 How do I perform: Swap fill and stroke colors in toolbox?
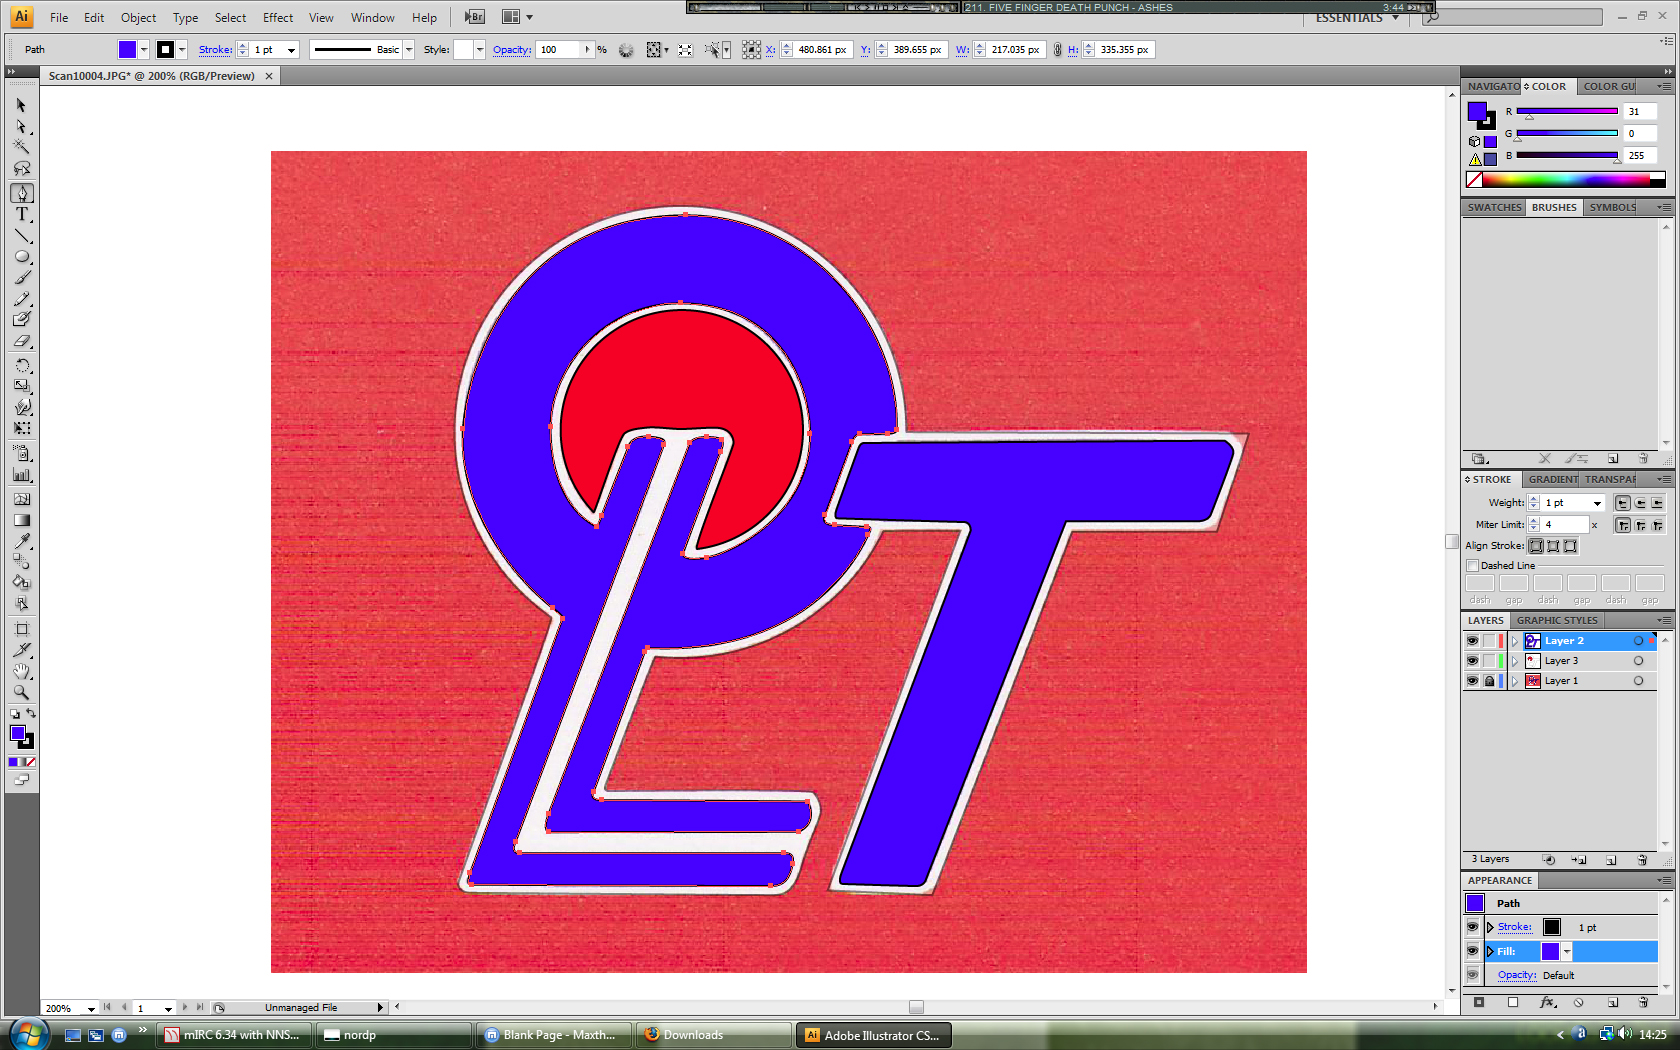pos(31,714)
